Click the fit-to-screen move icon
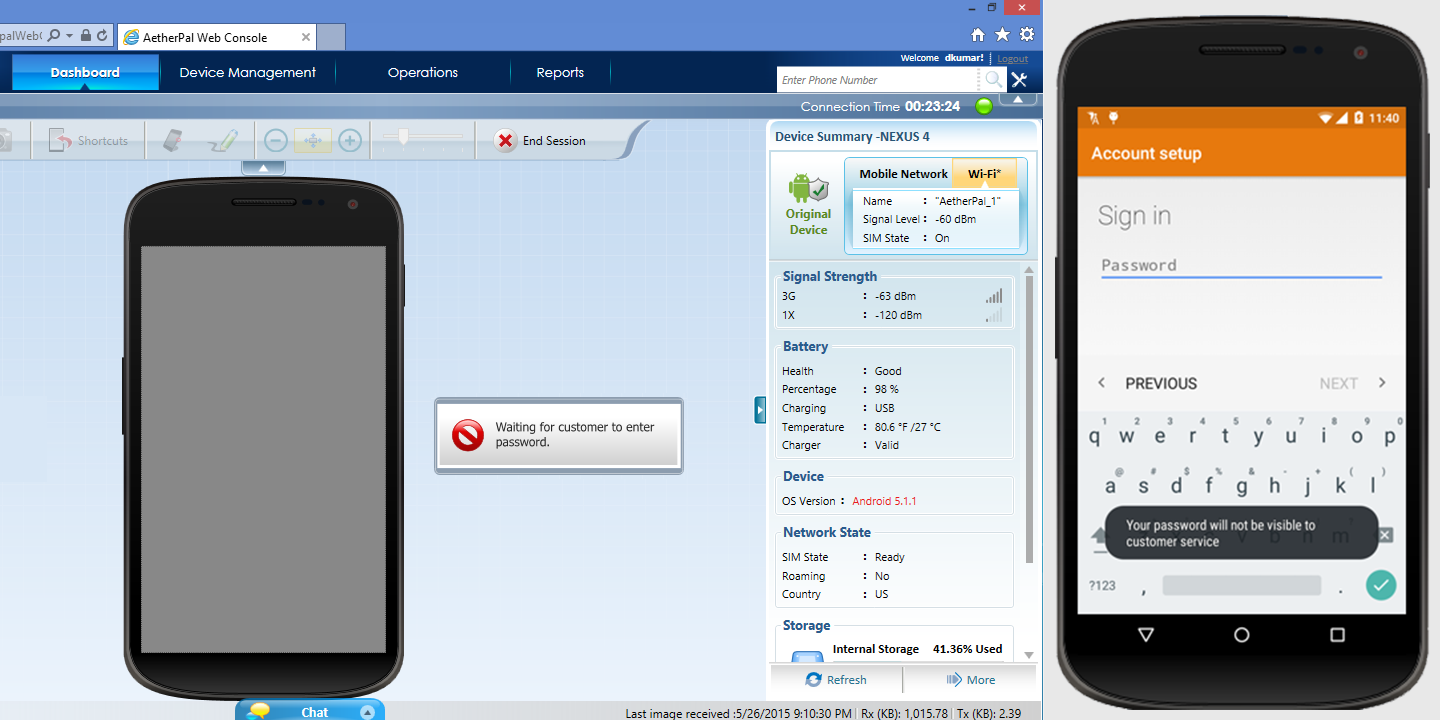1440x720 pixels. pyautogui.click(x=312, y=141)
